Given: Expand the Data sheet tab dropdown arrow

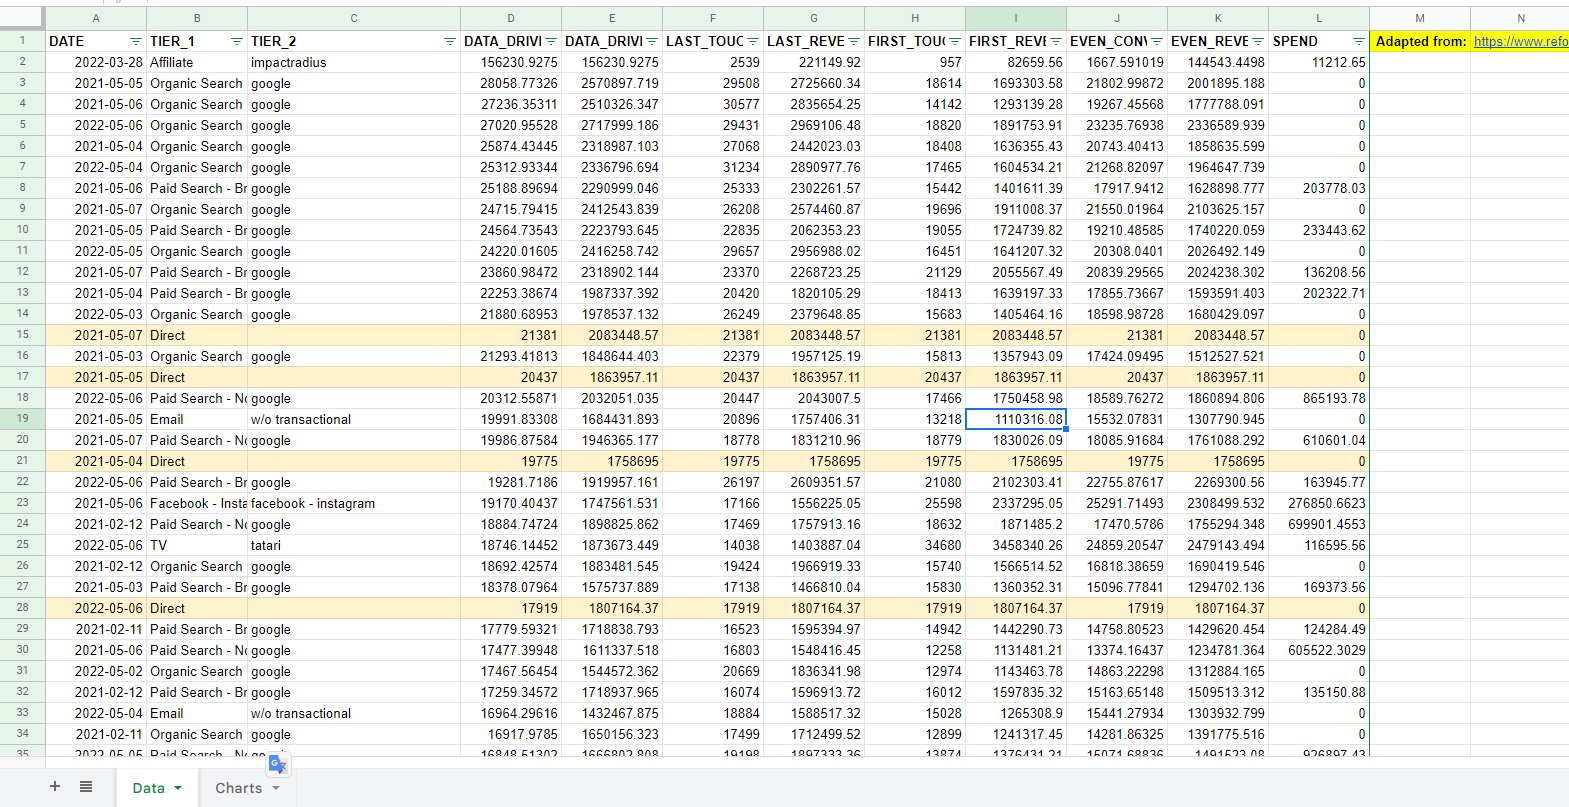Looking at the screenshot, I should tap(178, 788).
